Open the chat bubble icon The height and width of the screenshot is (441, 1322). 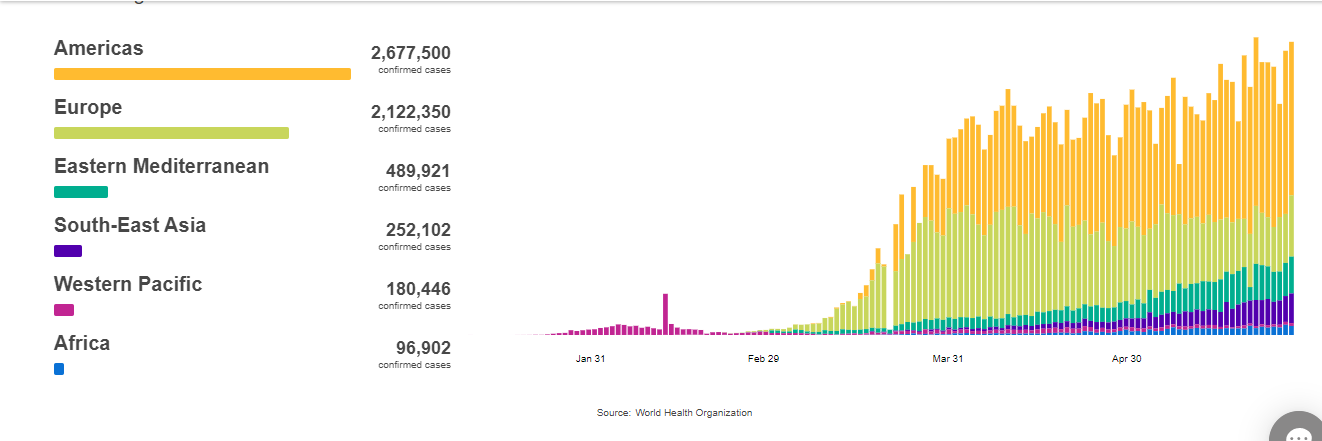pyautogui.click(x=1299, y=430)
